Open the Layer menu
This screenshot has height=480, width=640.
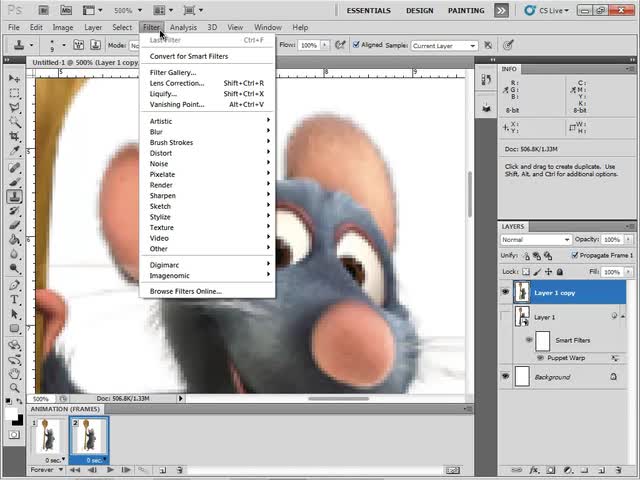(93, 27)
